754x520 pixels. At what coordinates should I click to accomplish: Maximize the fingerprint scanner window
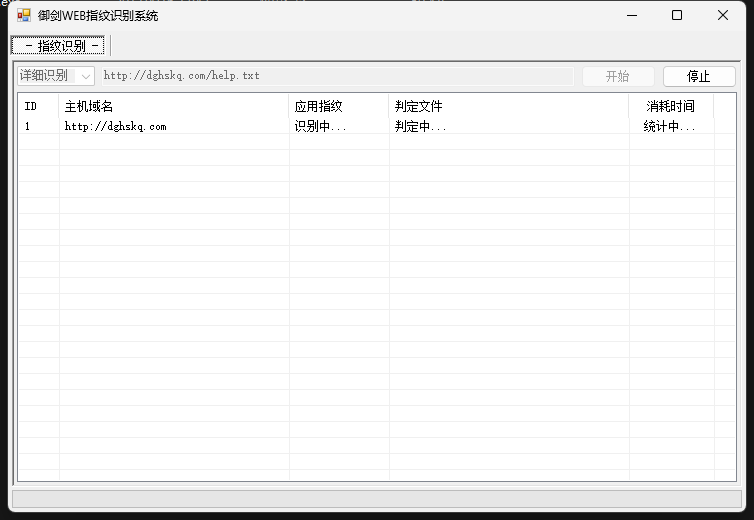pos(677,15)
